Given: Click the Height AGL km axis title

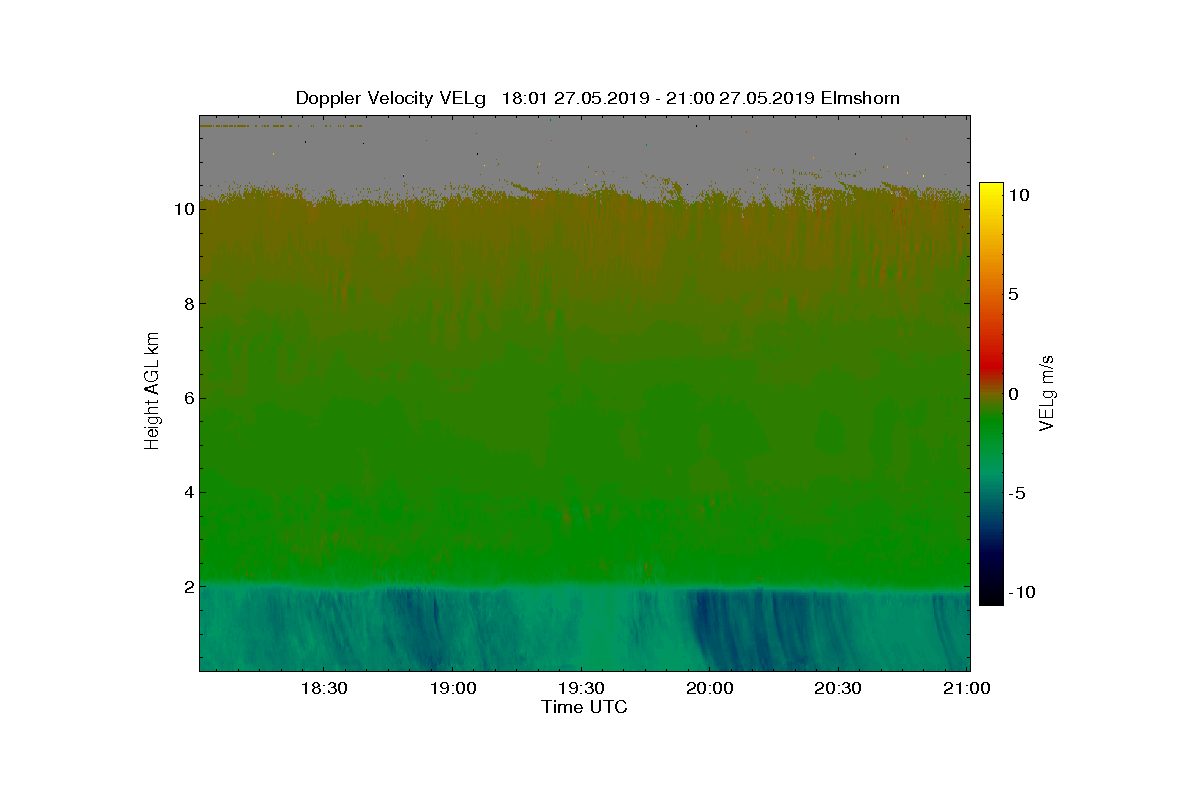Looking at the screenshot, I should [x=152, y=393].
